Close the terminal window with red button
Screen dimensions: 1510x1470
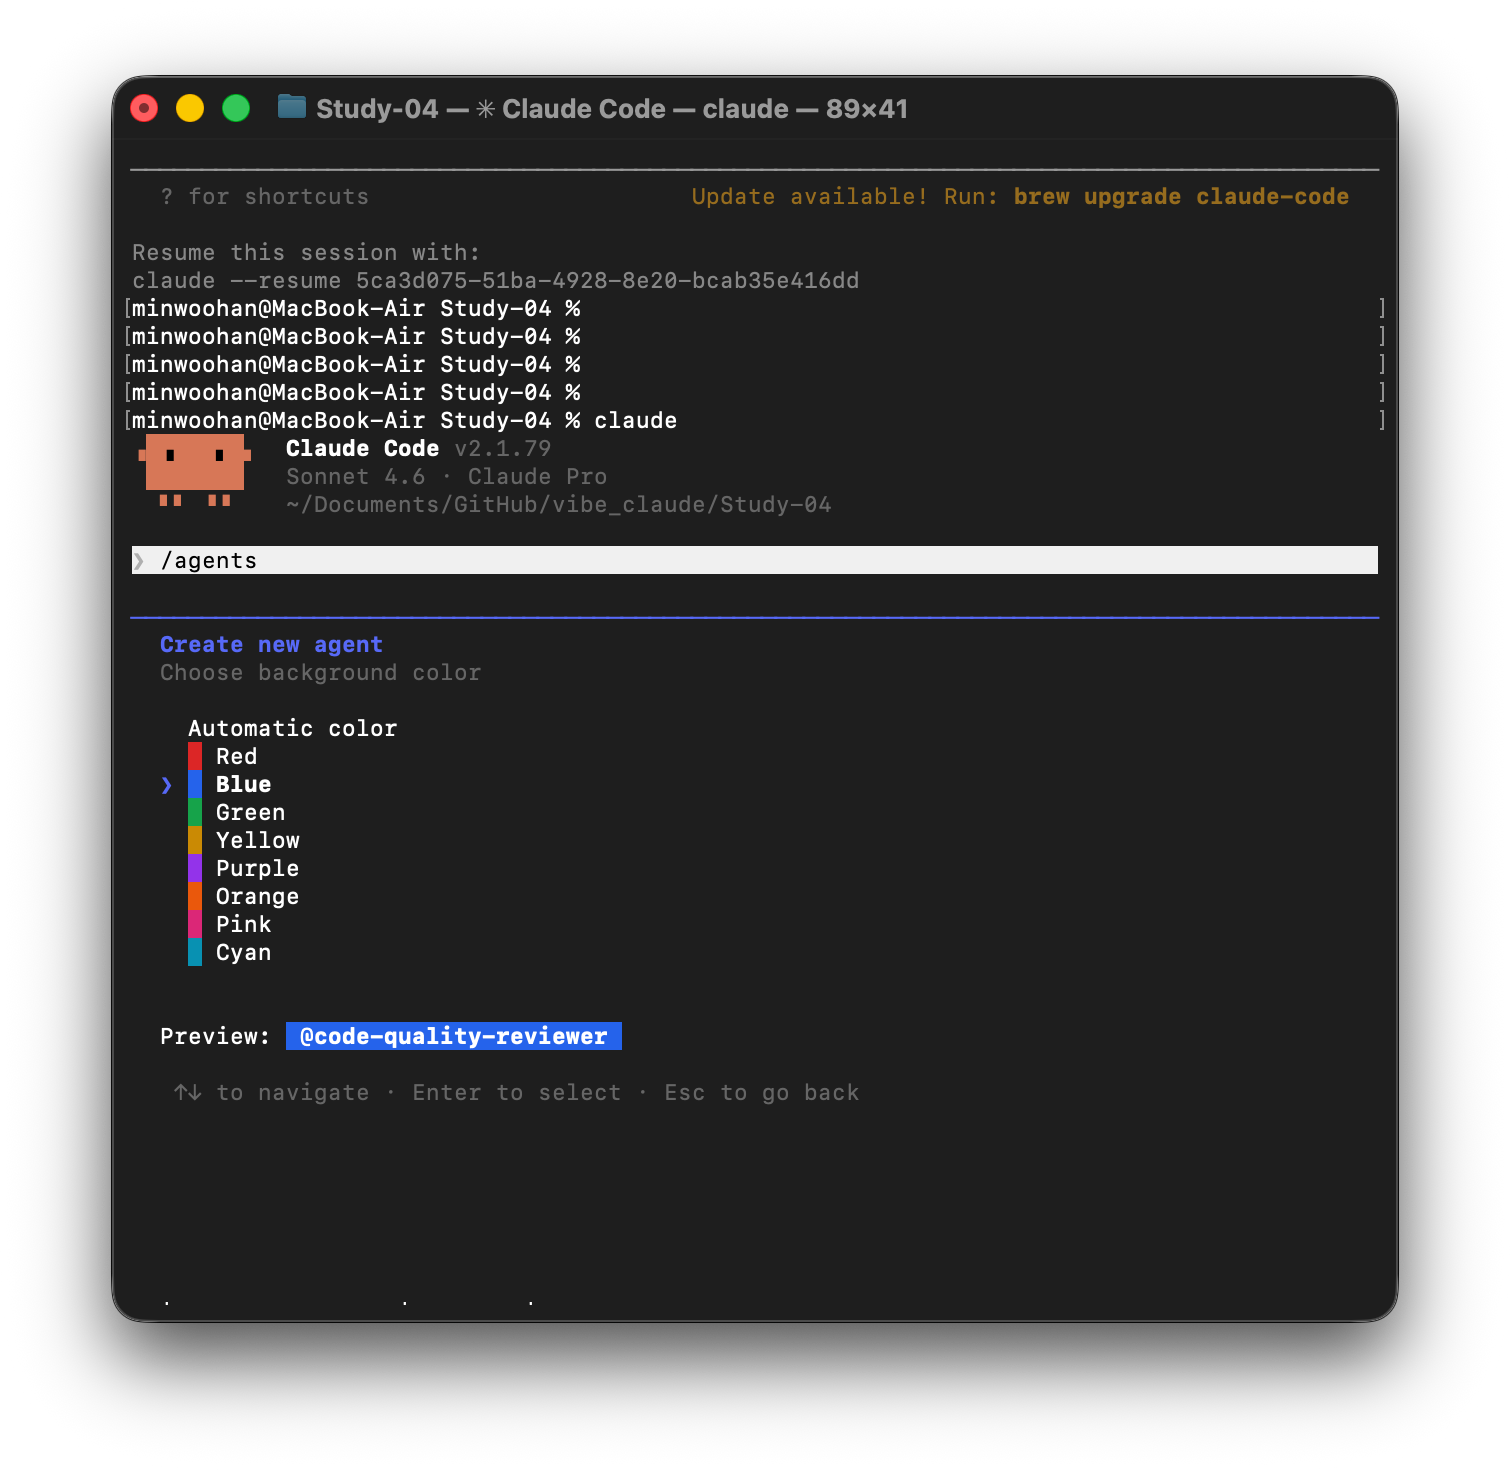(144, 108)
